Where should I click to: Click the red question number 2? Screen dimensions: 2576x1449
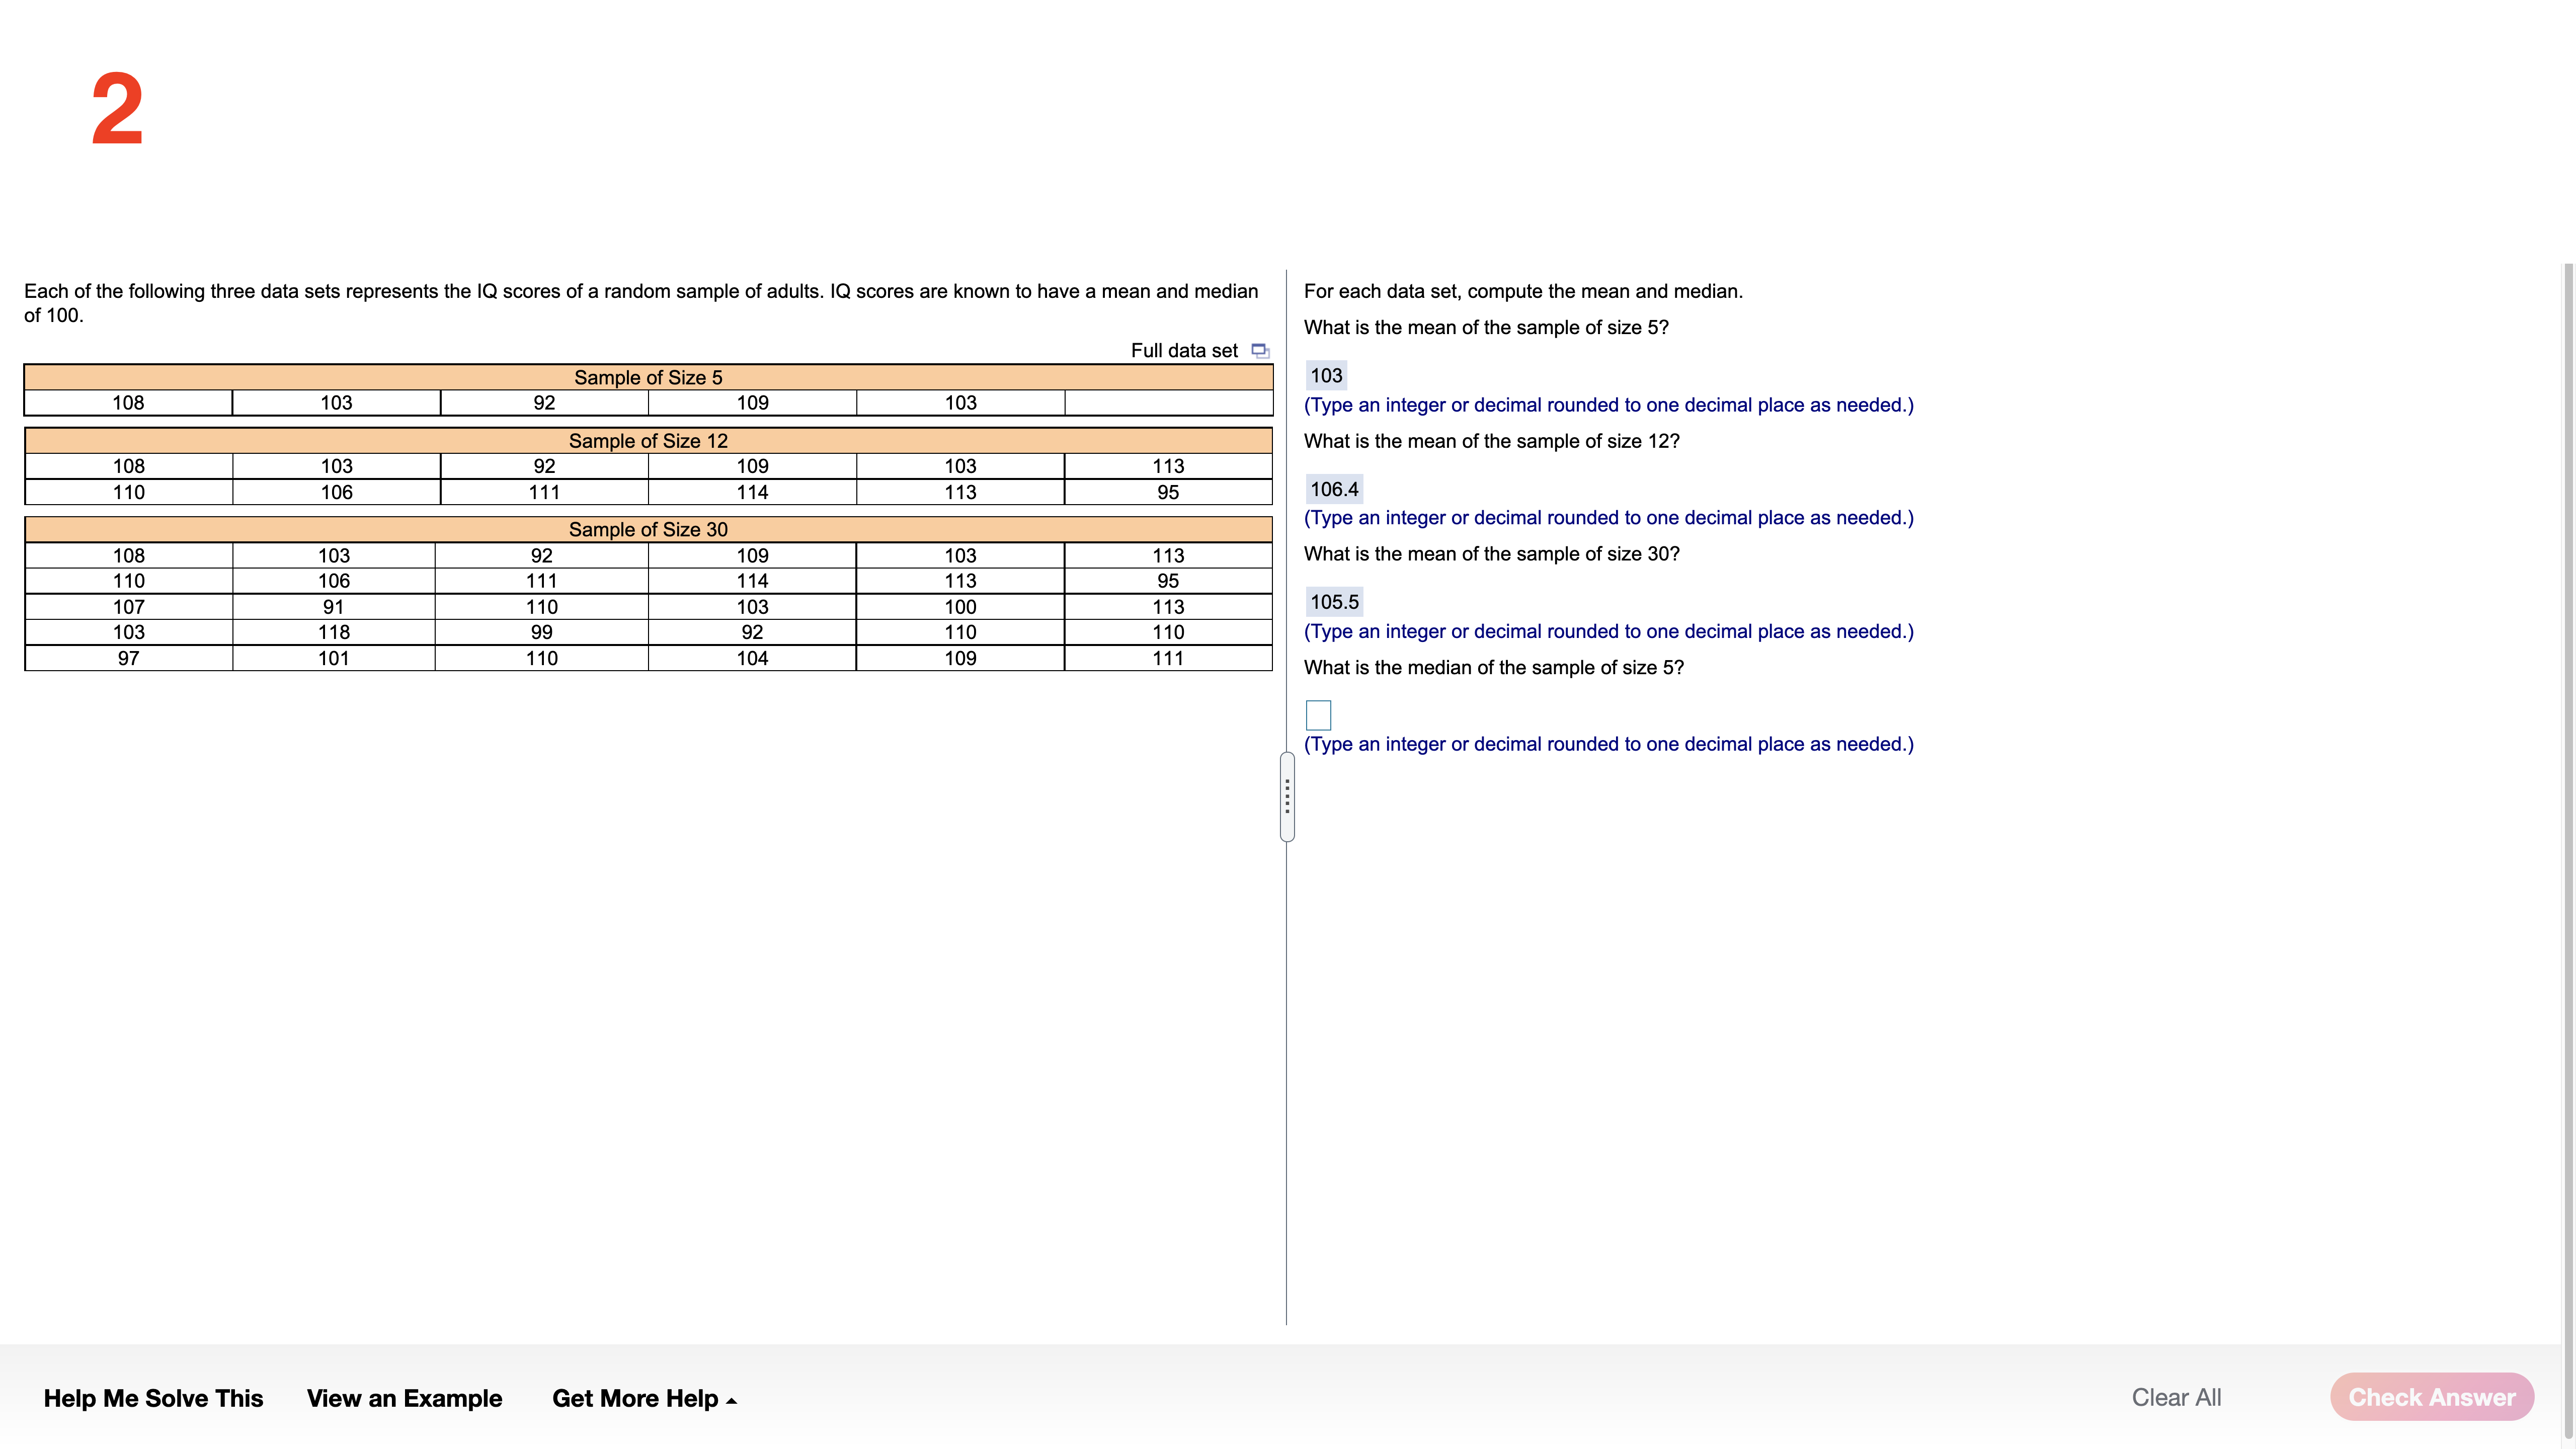coord(117,110)
